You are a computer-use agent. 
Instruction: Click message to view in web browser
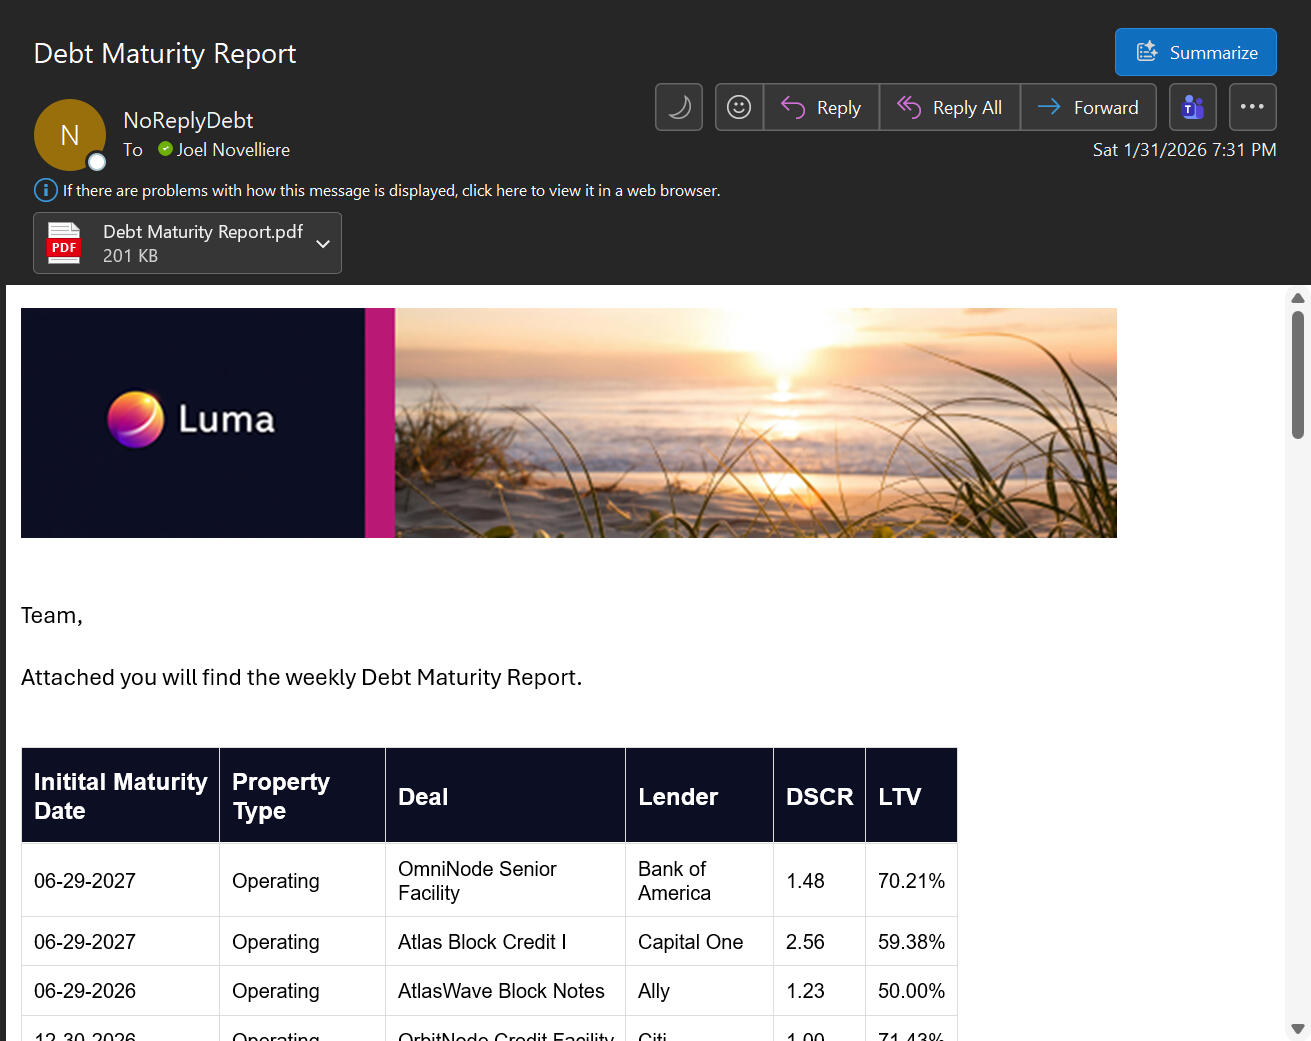point(391,190)
